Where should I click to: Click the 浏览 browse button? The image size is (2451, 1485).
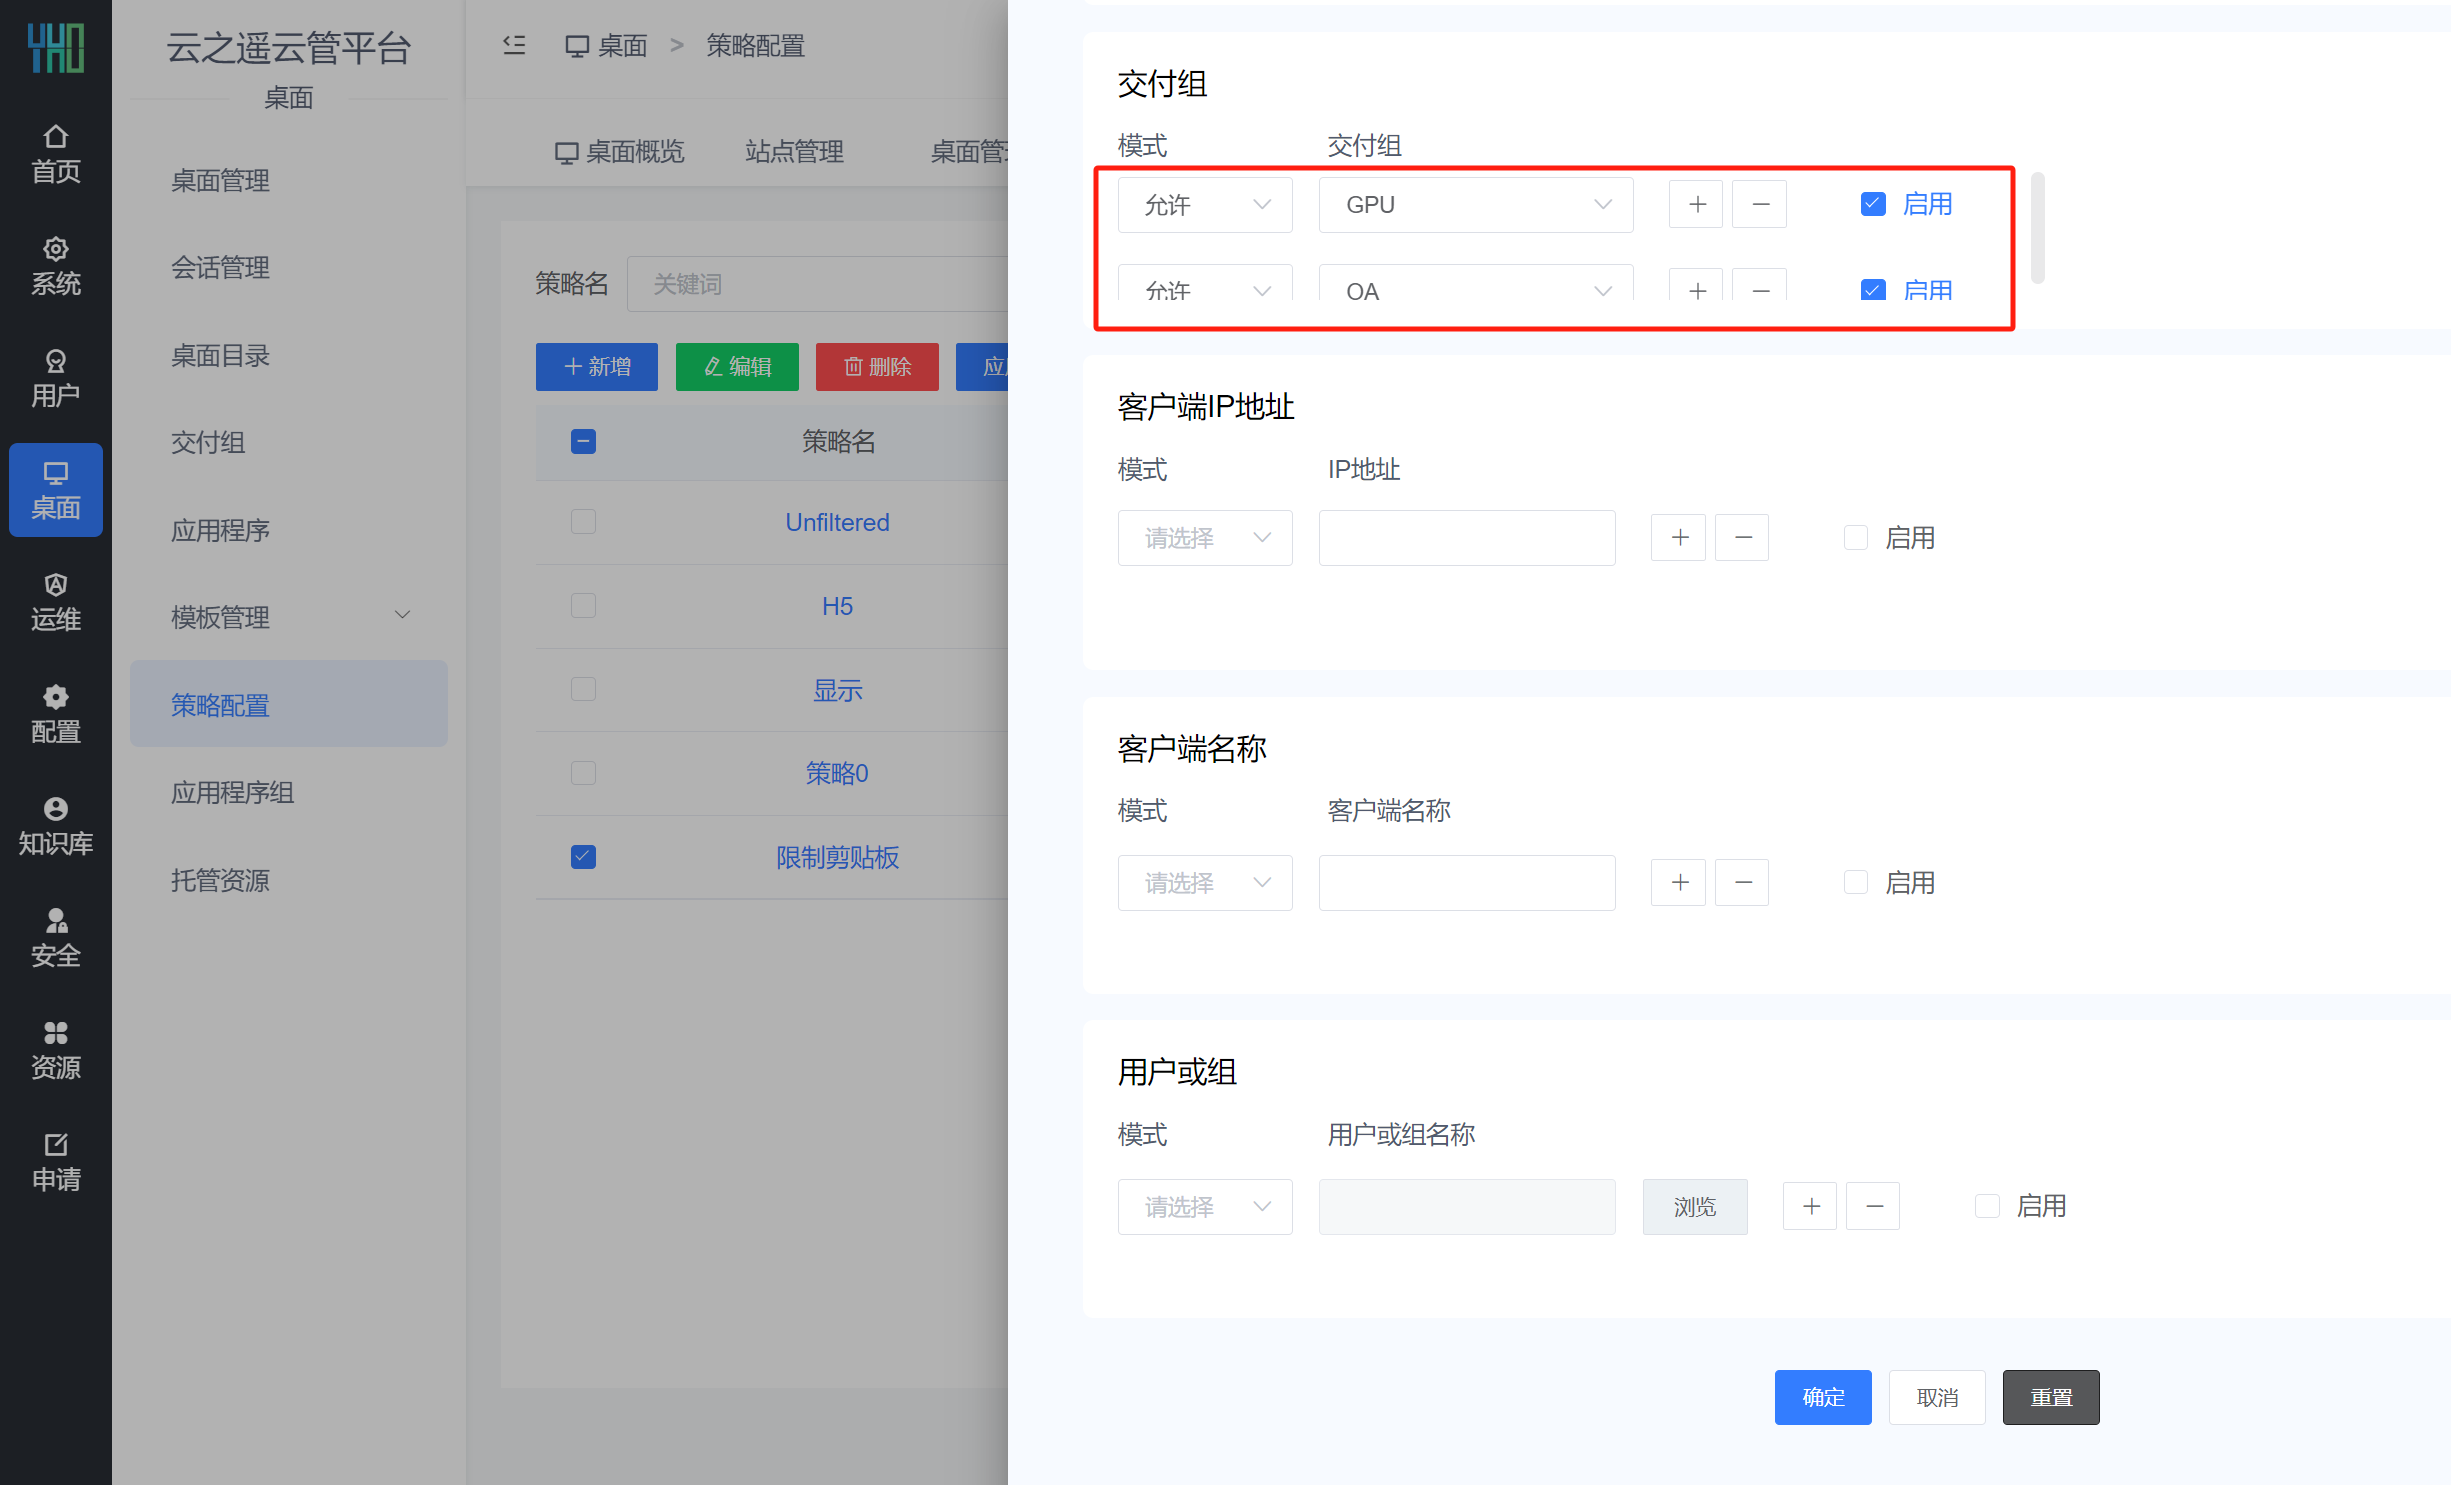(1695, 1206)
